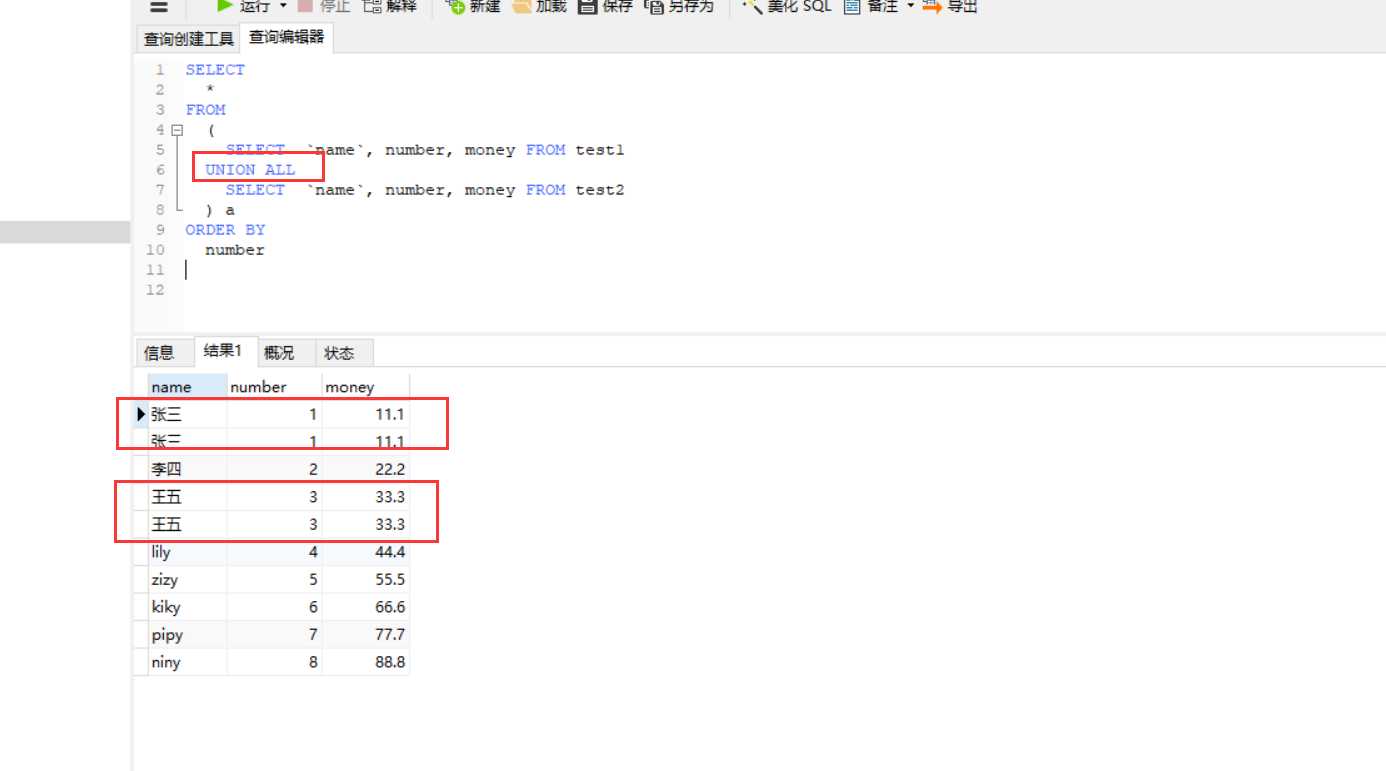Switch to the 查询创建工具 tab
Viewport: 1386px width, 771px height.
point(188,39)
